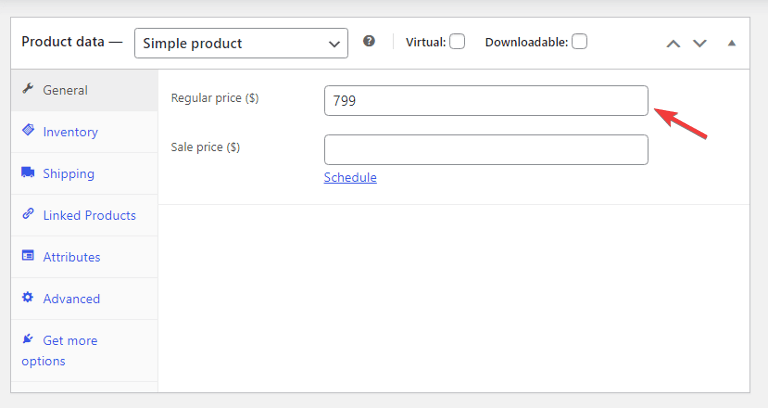Enable the Virtual checkbox
The width and height of the screenshot is (768, 408).
pyautogui.click(x=457, y=42)
